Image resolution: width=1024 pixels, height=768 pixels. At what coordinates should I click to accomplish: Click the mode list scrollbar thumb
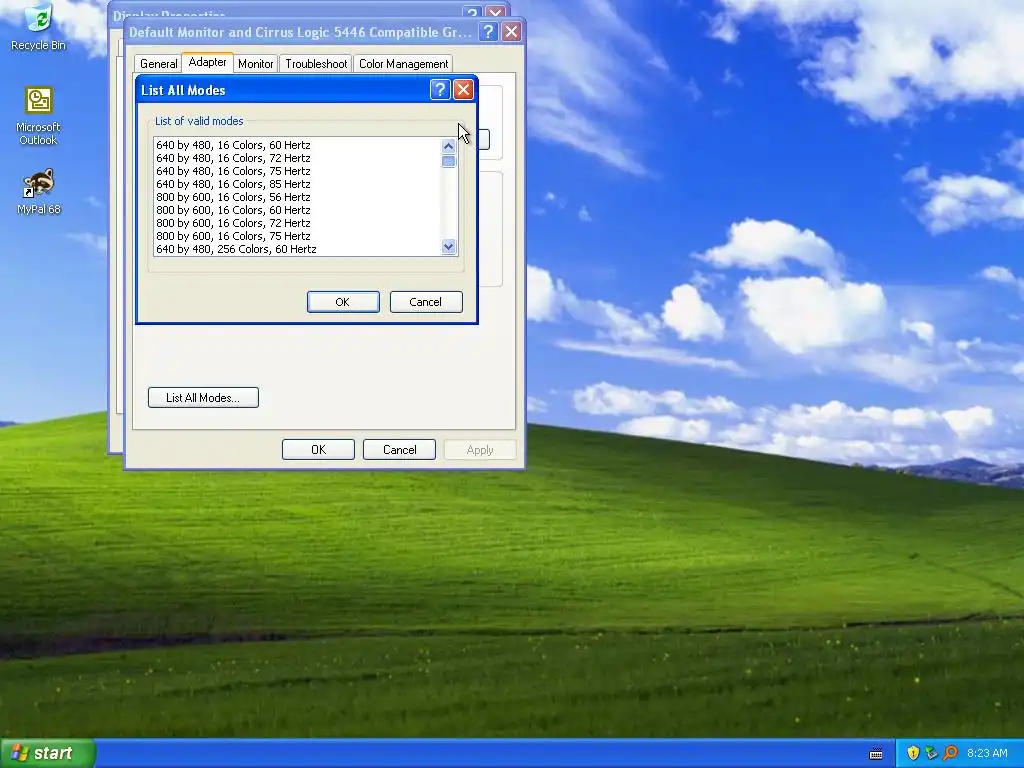pyautogui.click(x=448, y=161)
